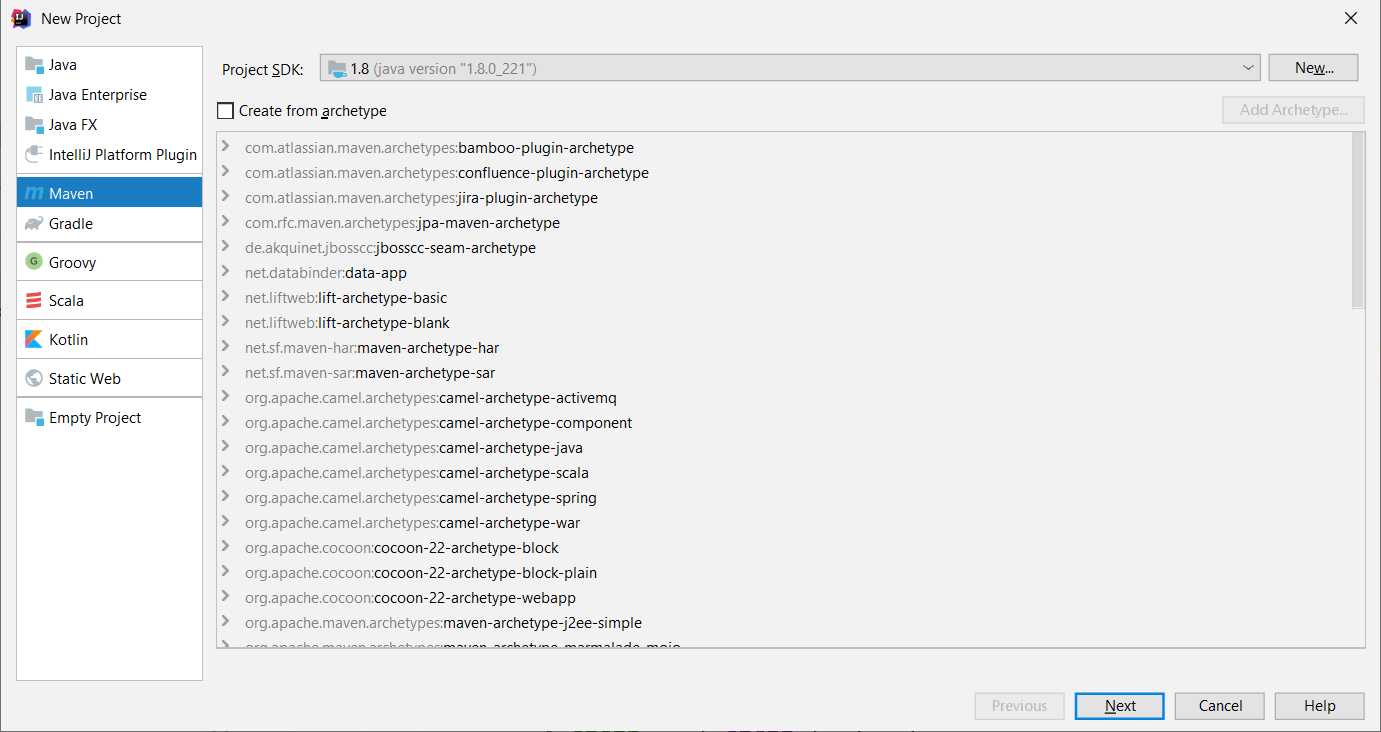Expand maven-archetype-har node arrow
Viewport: 1381px width, 732px height.
[226, 347]
